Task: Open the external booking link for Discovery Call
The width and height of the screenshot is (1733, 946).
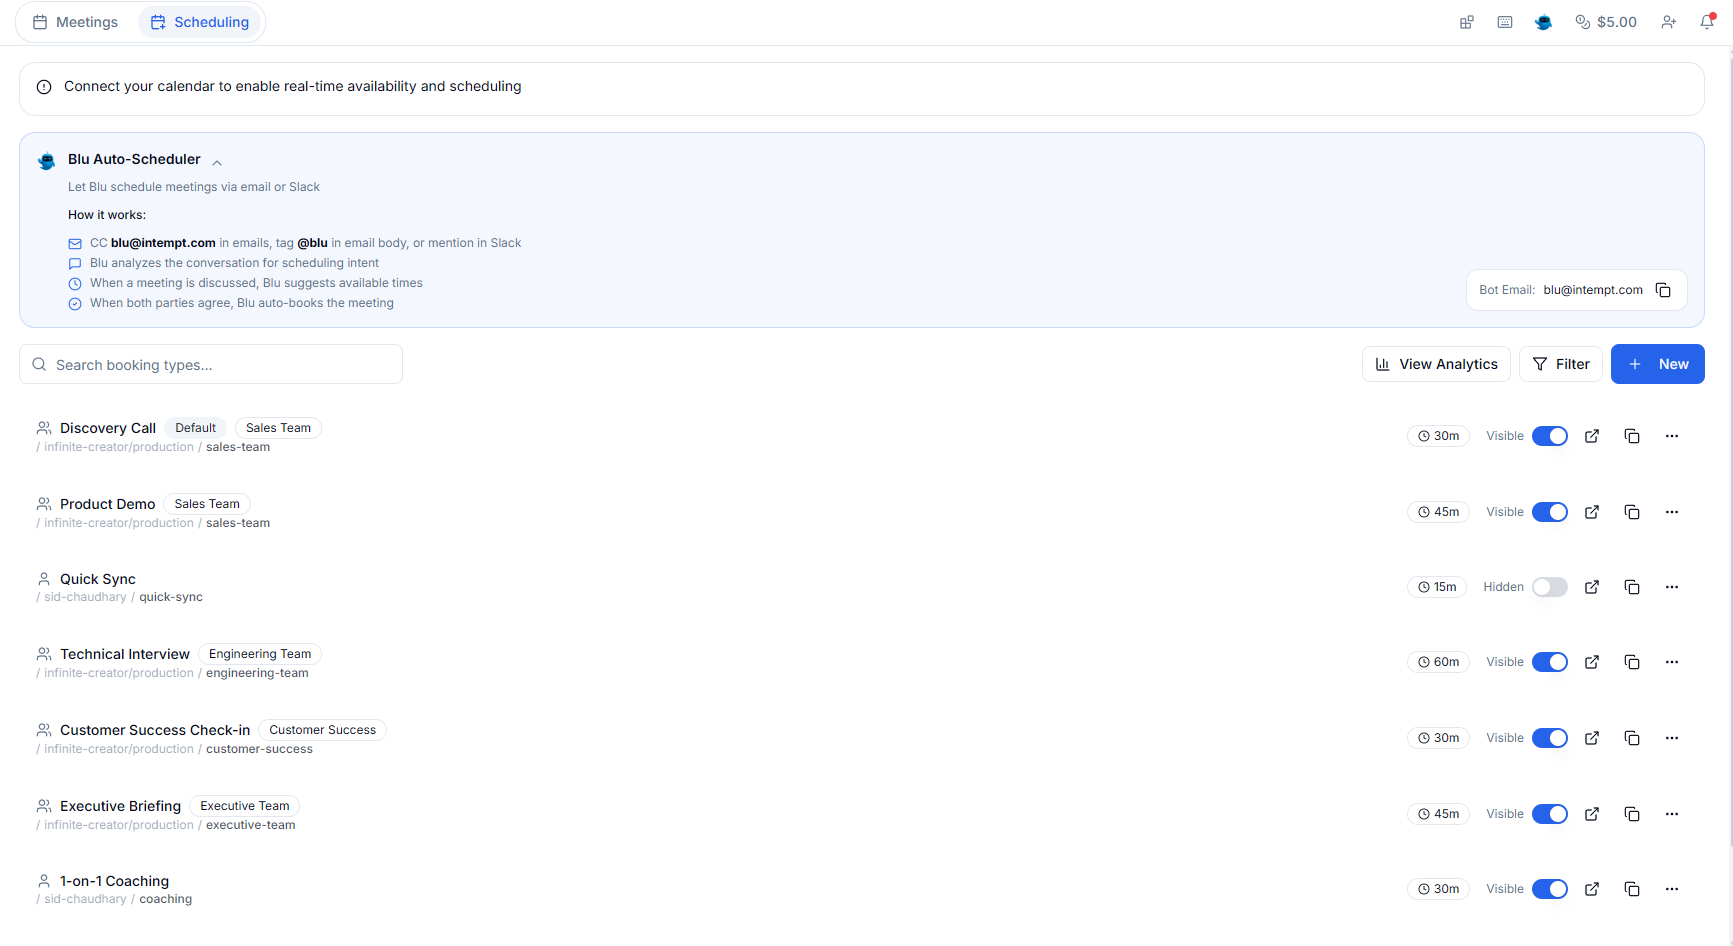Action: click(1592, 436)
